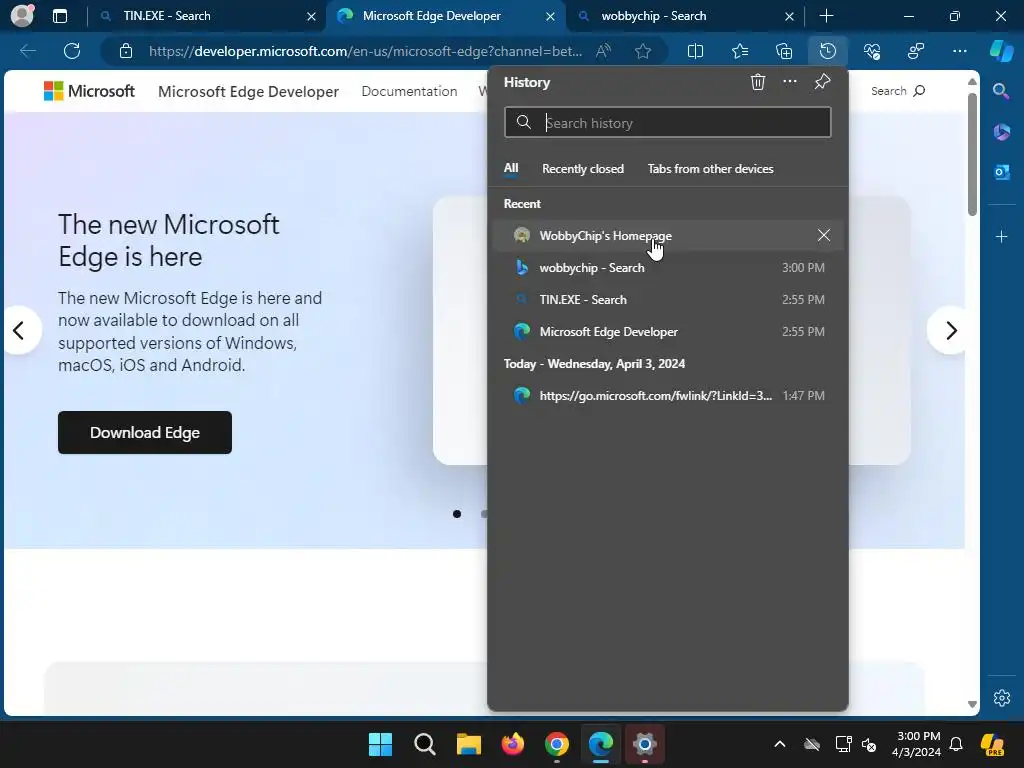Click the Microsoft logo link
This screenshot has width=1024, height=768.
coord(89,91)
